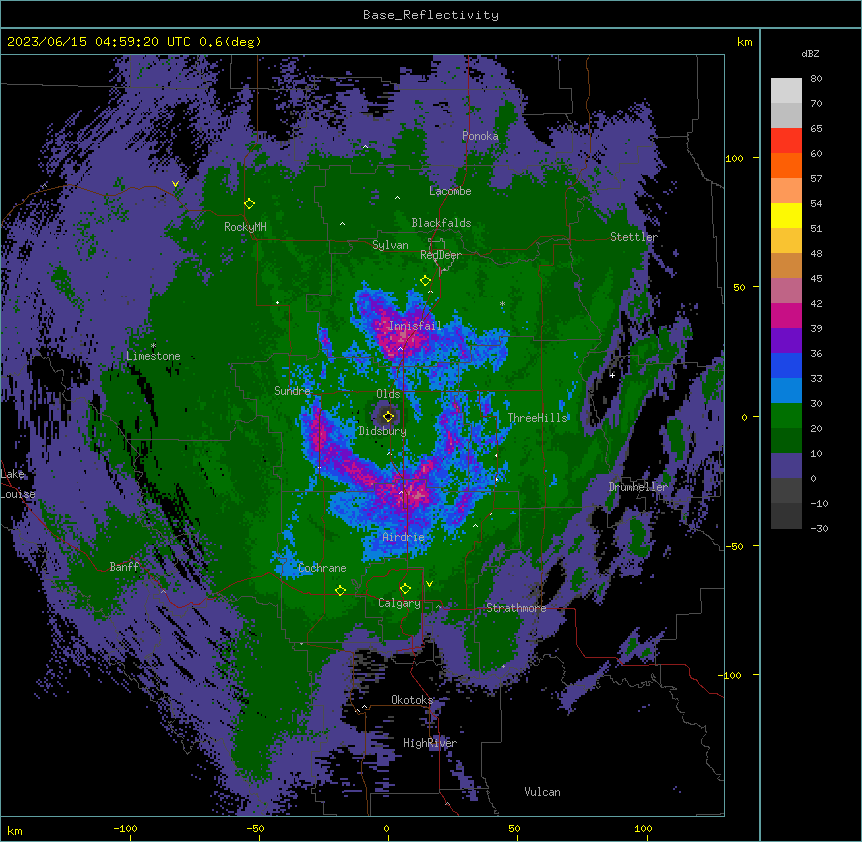Select the RockyMH label
Viewport: 862px width, 842px height.
tap(245, 227)
